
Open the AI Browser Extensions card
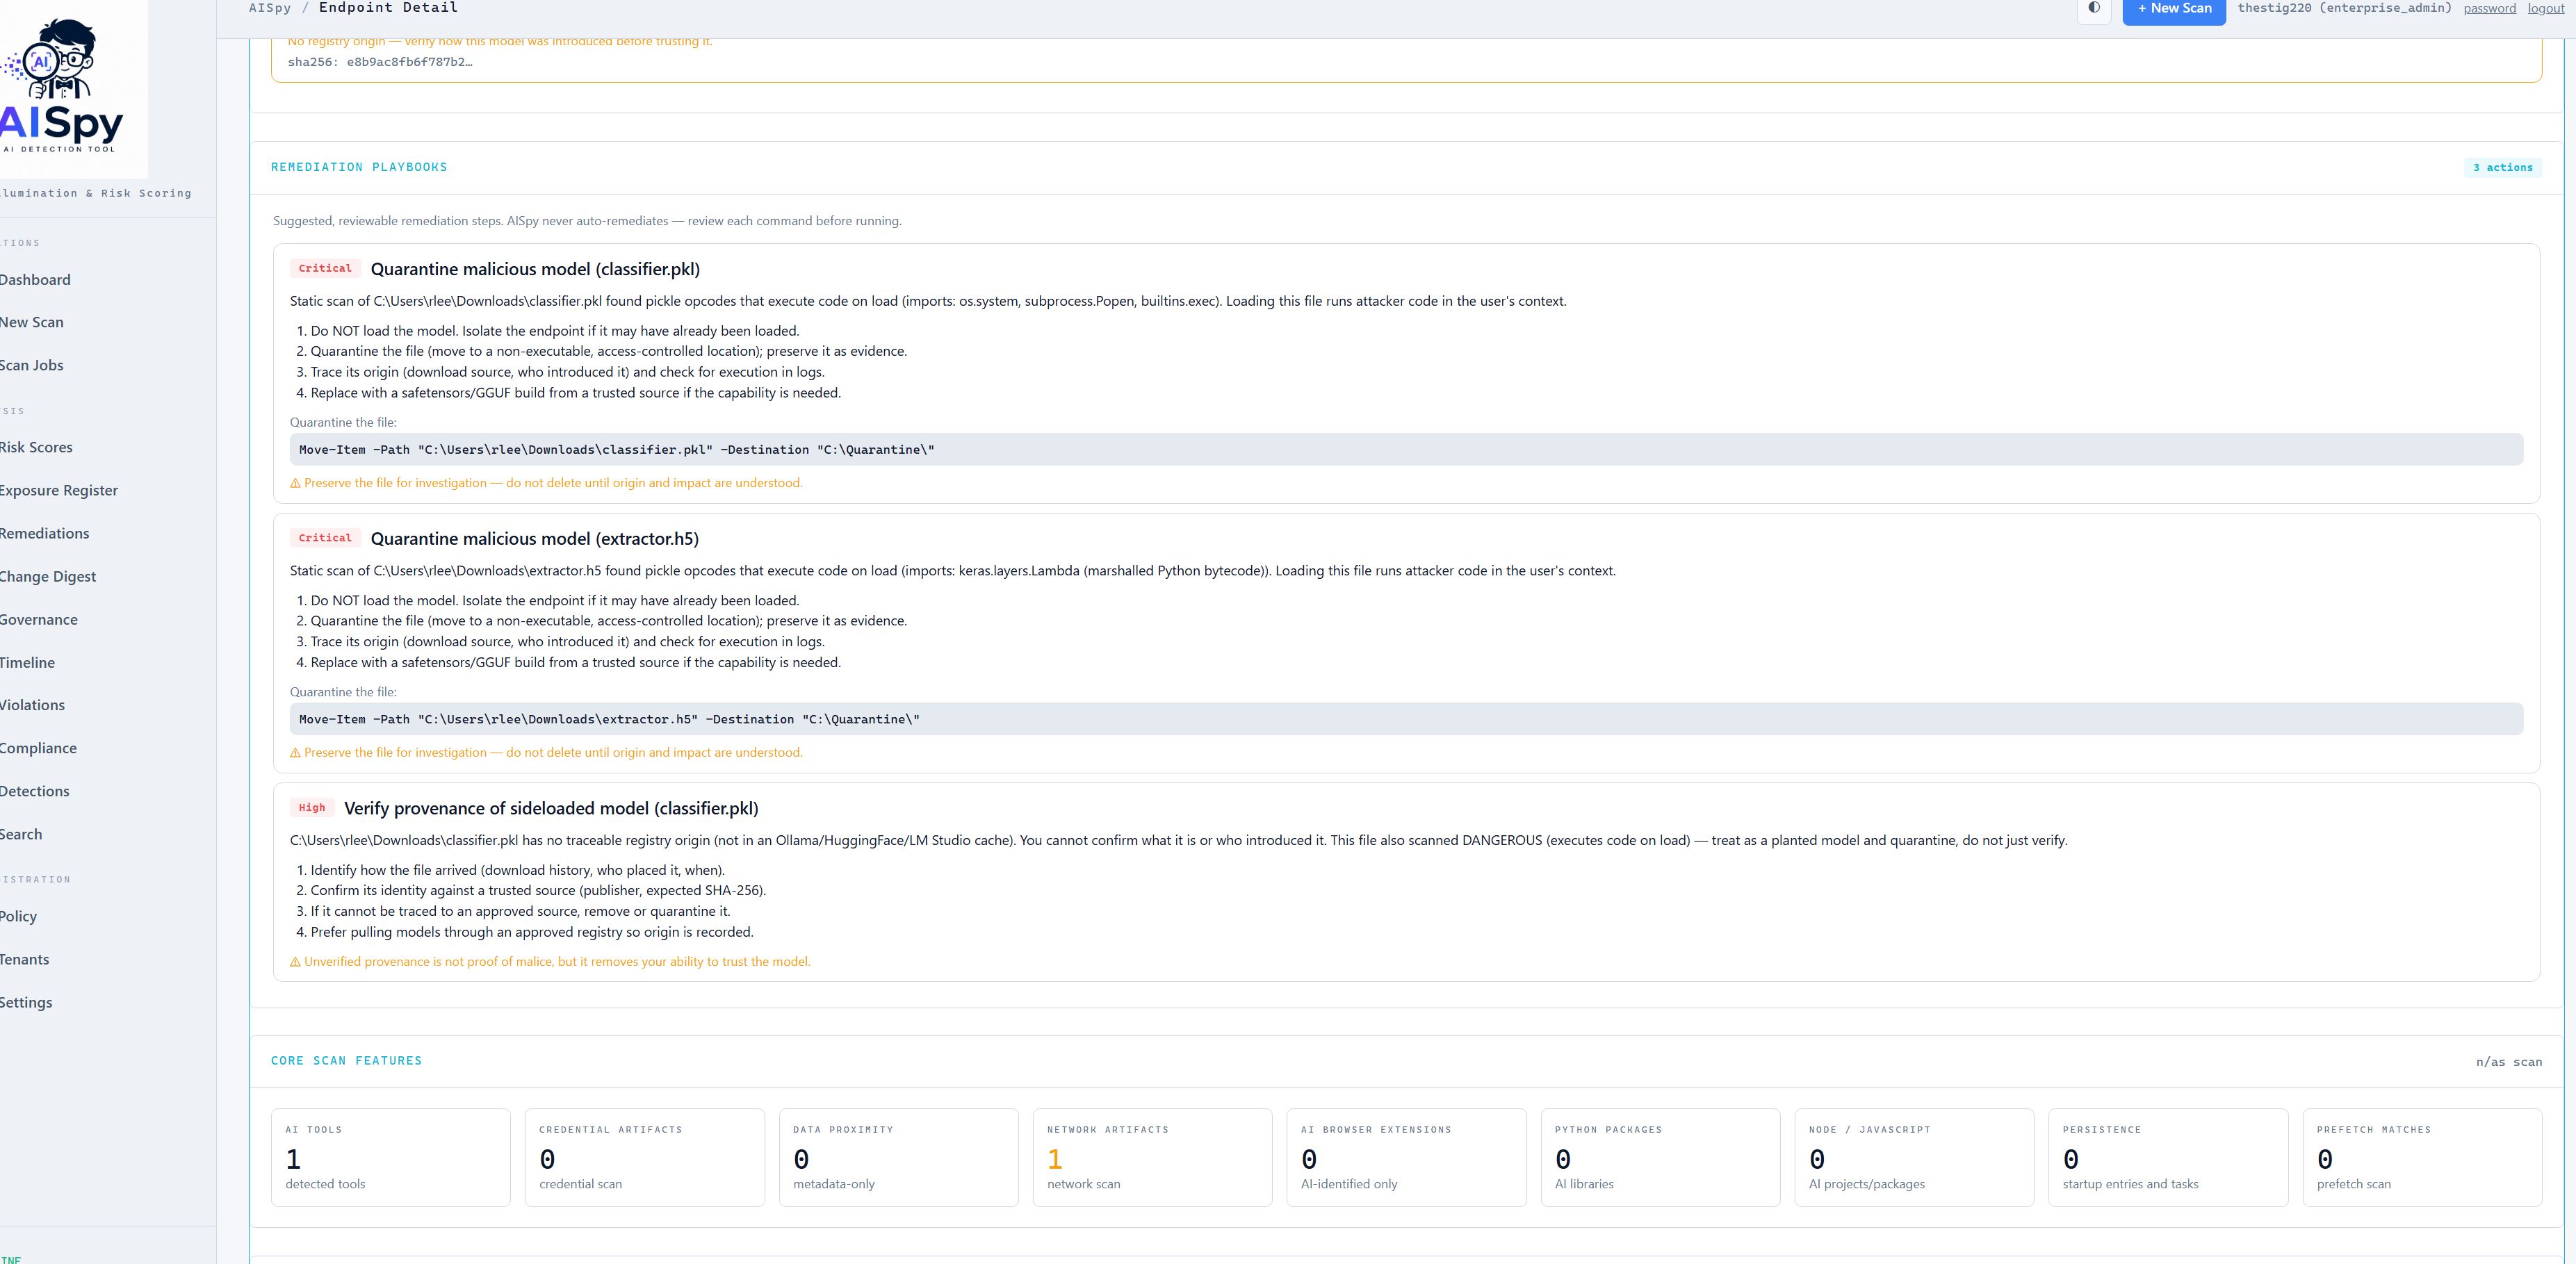tap(1406, 1157)
